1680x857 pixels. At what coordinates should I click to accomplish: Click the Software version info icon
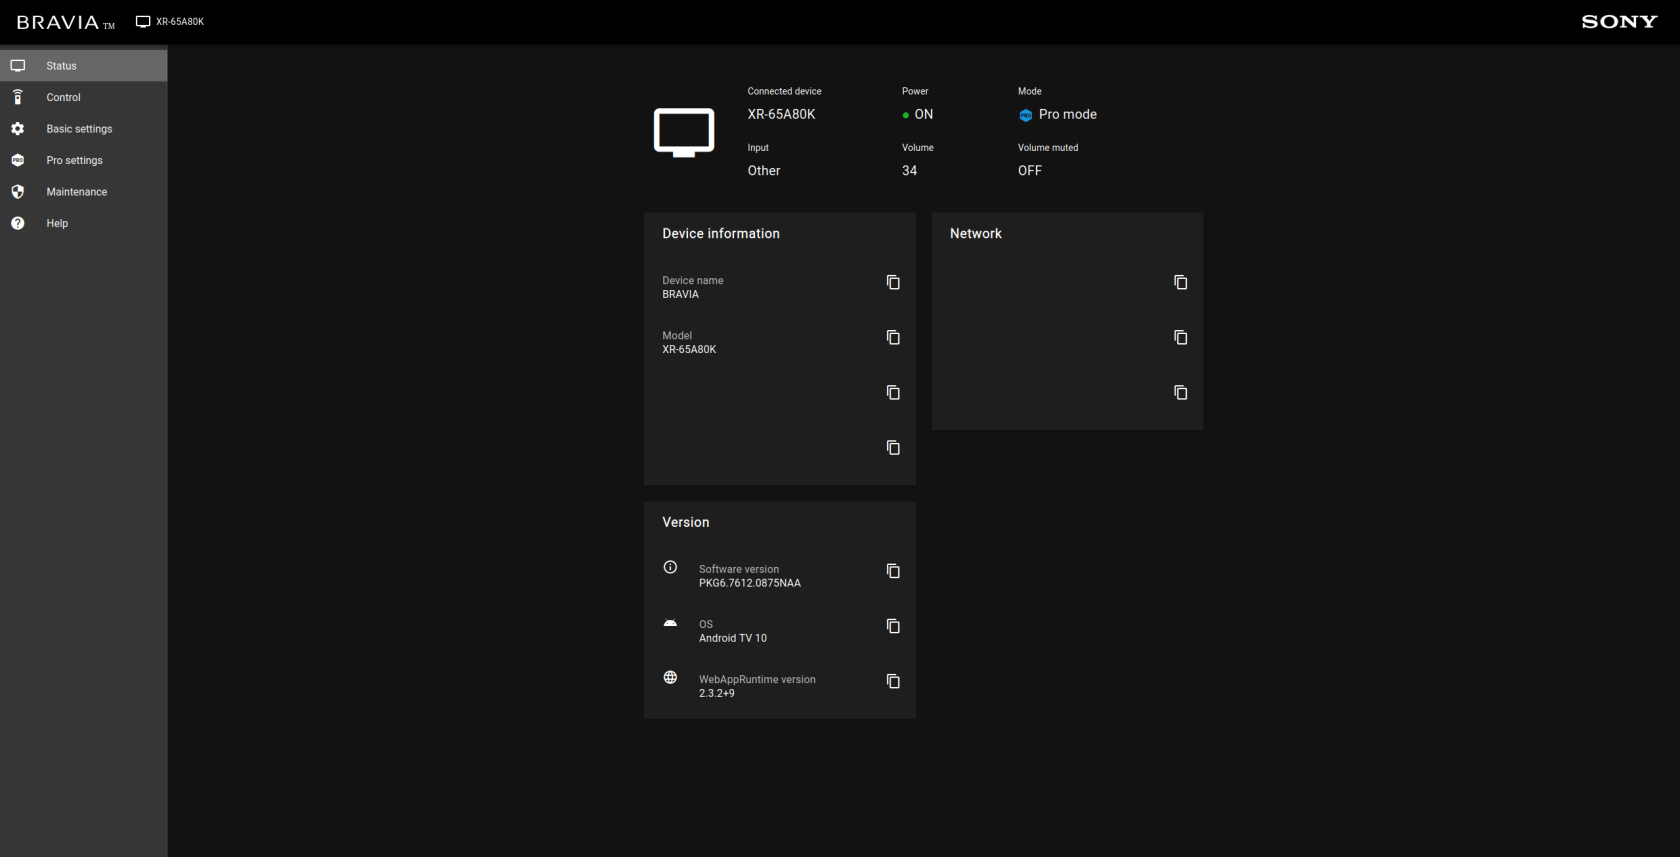(670, 567)
